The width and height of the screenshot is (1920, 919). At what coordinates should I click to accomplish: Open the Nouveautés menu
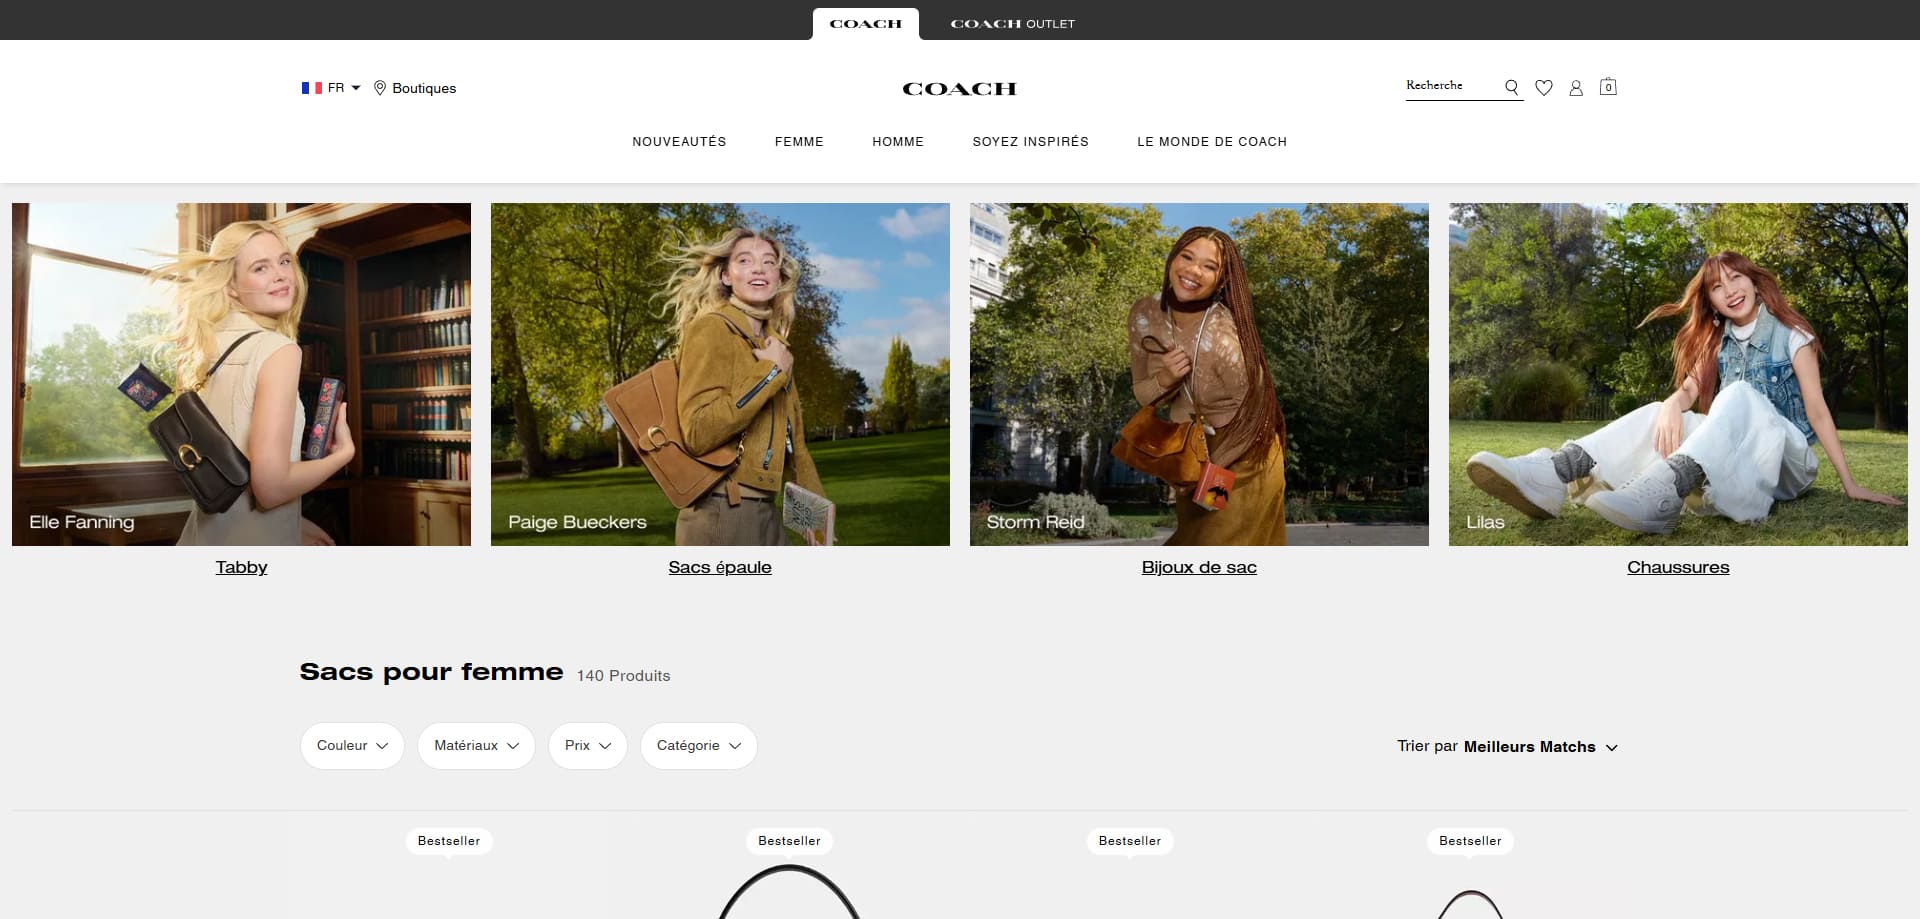click(x=679, y=142)
